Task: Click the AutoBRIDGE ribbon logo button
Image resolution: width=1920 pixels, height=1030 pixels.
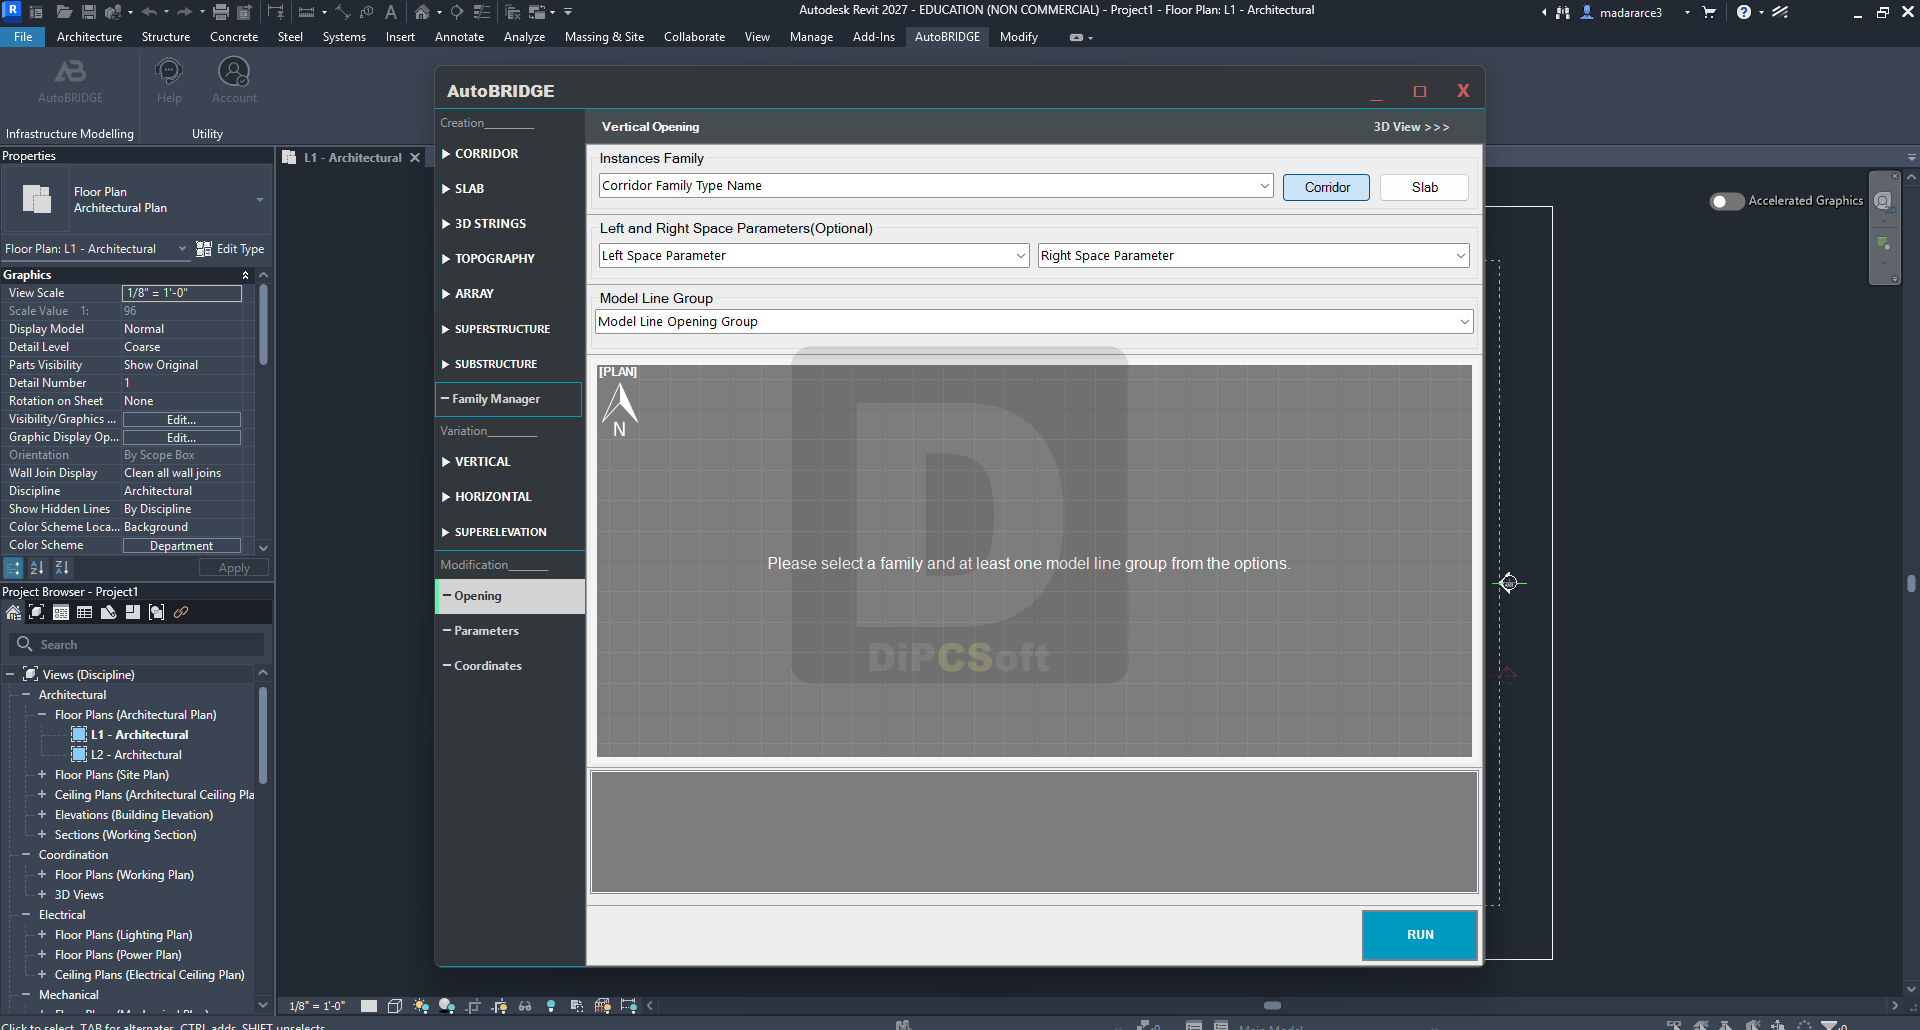Action: tap(70, 79)
